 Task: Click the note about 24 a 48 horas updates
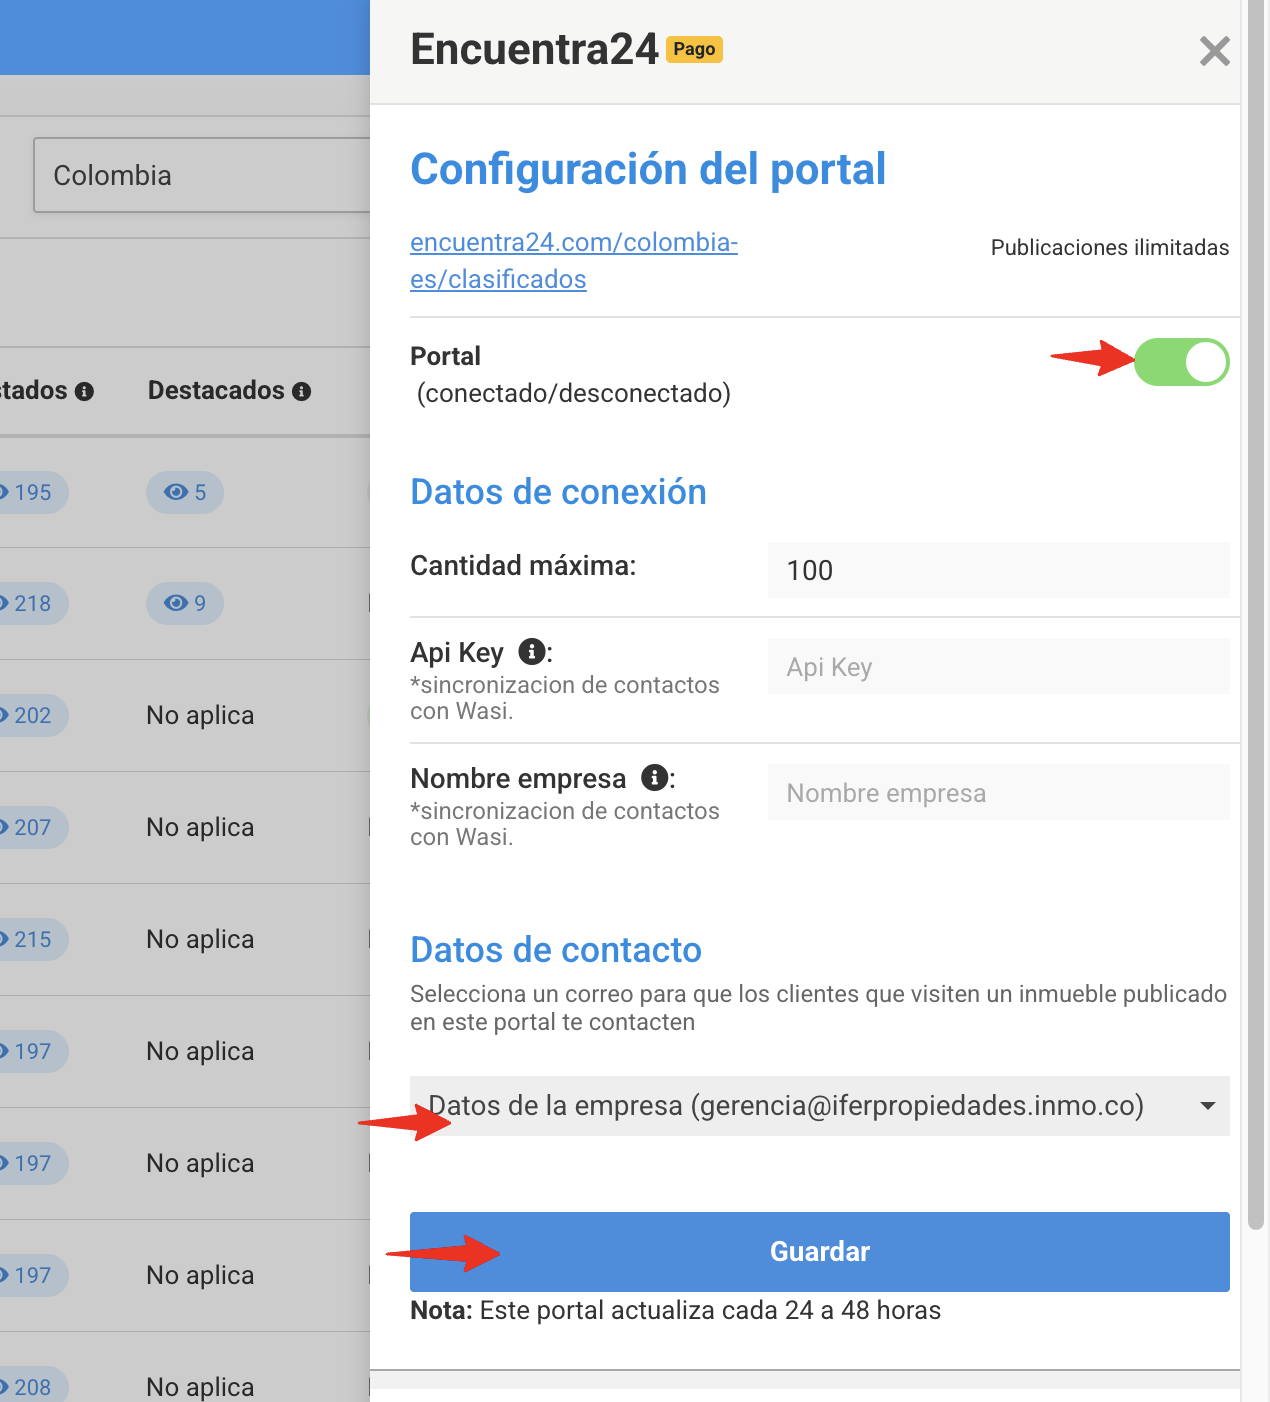(x=675, y=1310)
